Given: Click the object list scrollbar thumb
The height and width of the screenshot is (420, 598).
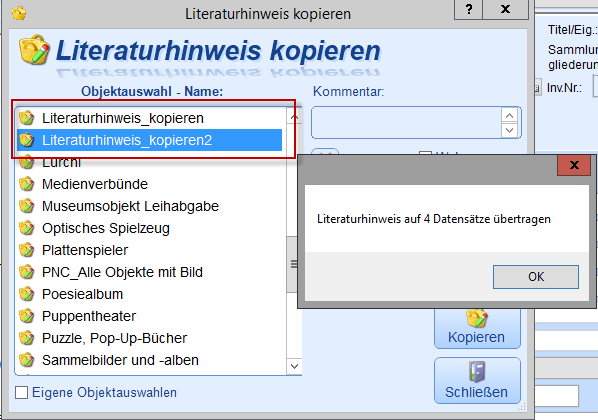Looking at the screenshot, I should (293, 264).
